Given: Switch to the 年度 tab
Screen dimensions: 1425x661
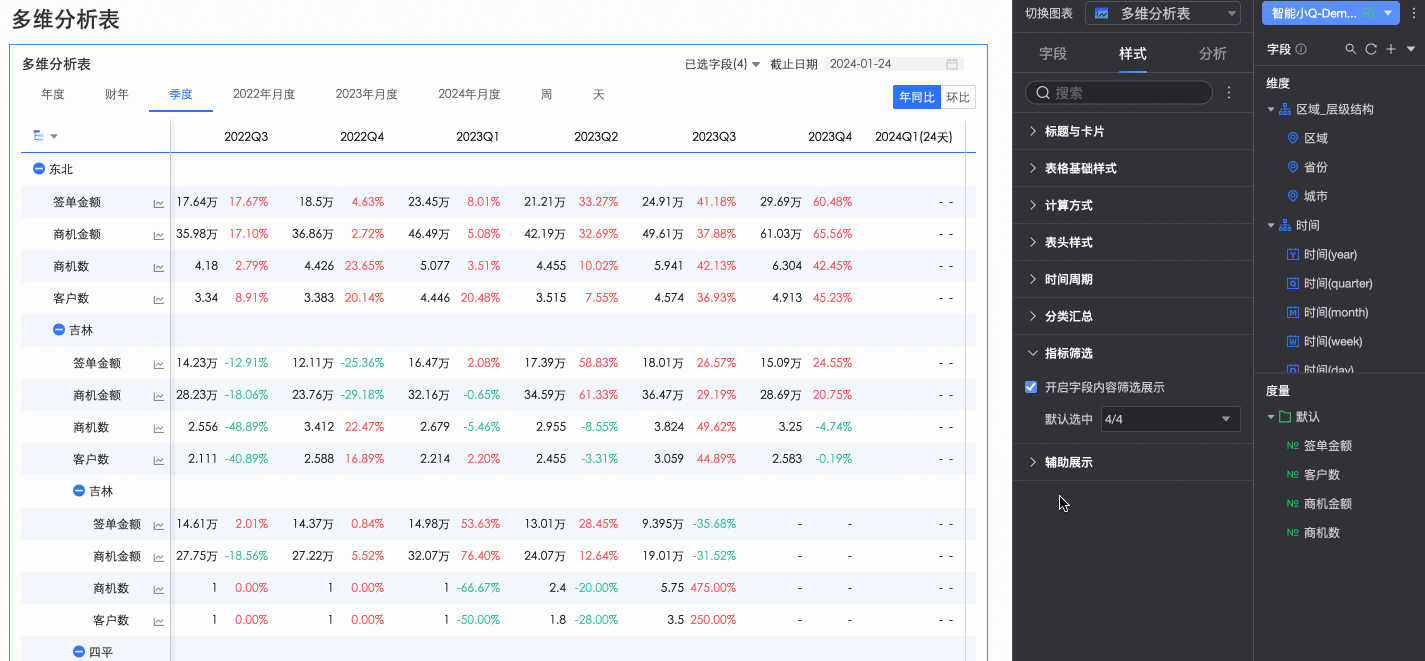Looking at the screenshot, I should tap(53, 95).
